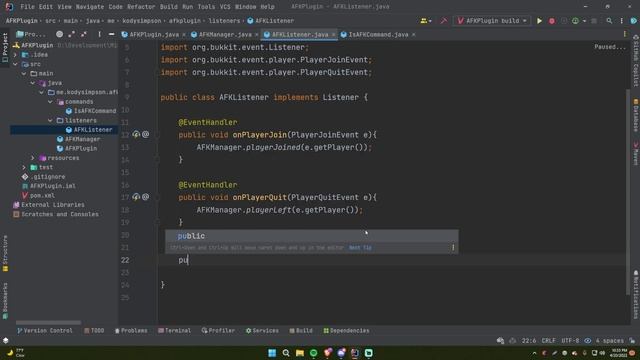The image size is (640, 360).
Task: Open the Build tool window
Action: coord(301,331)
